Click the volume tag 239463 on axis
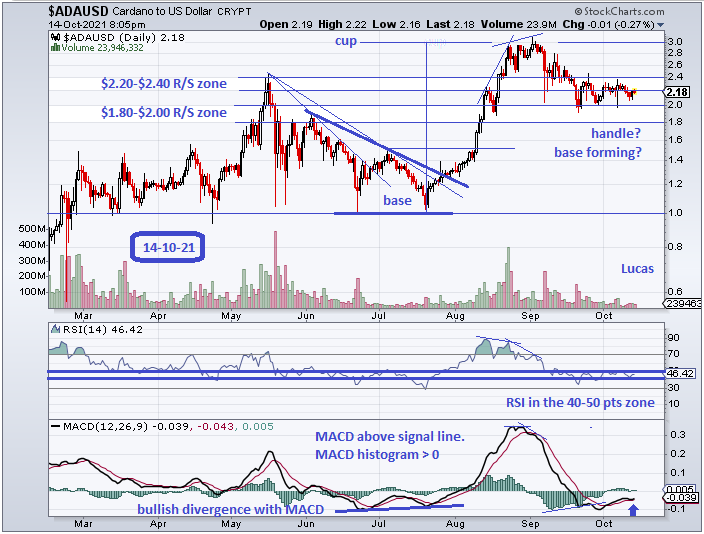This screenshot has height=534, width=704. [x=684, y=304]
